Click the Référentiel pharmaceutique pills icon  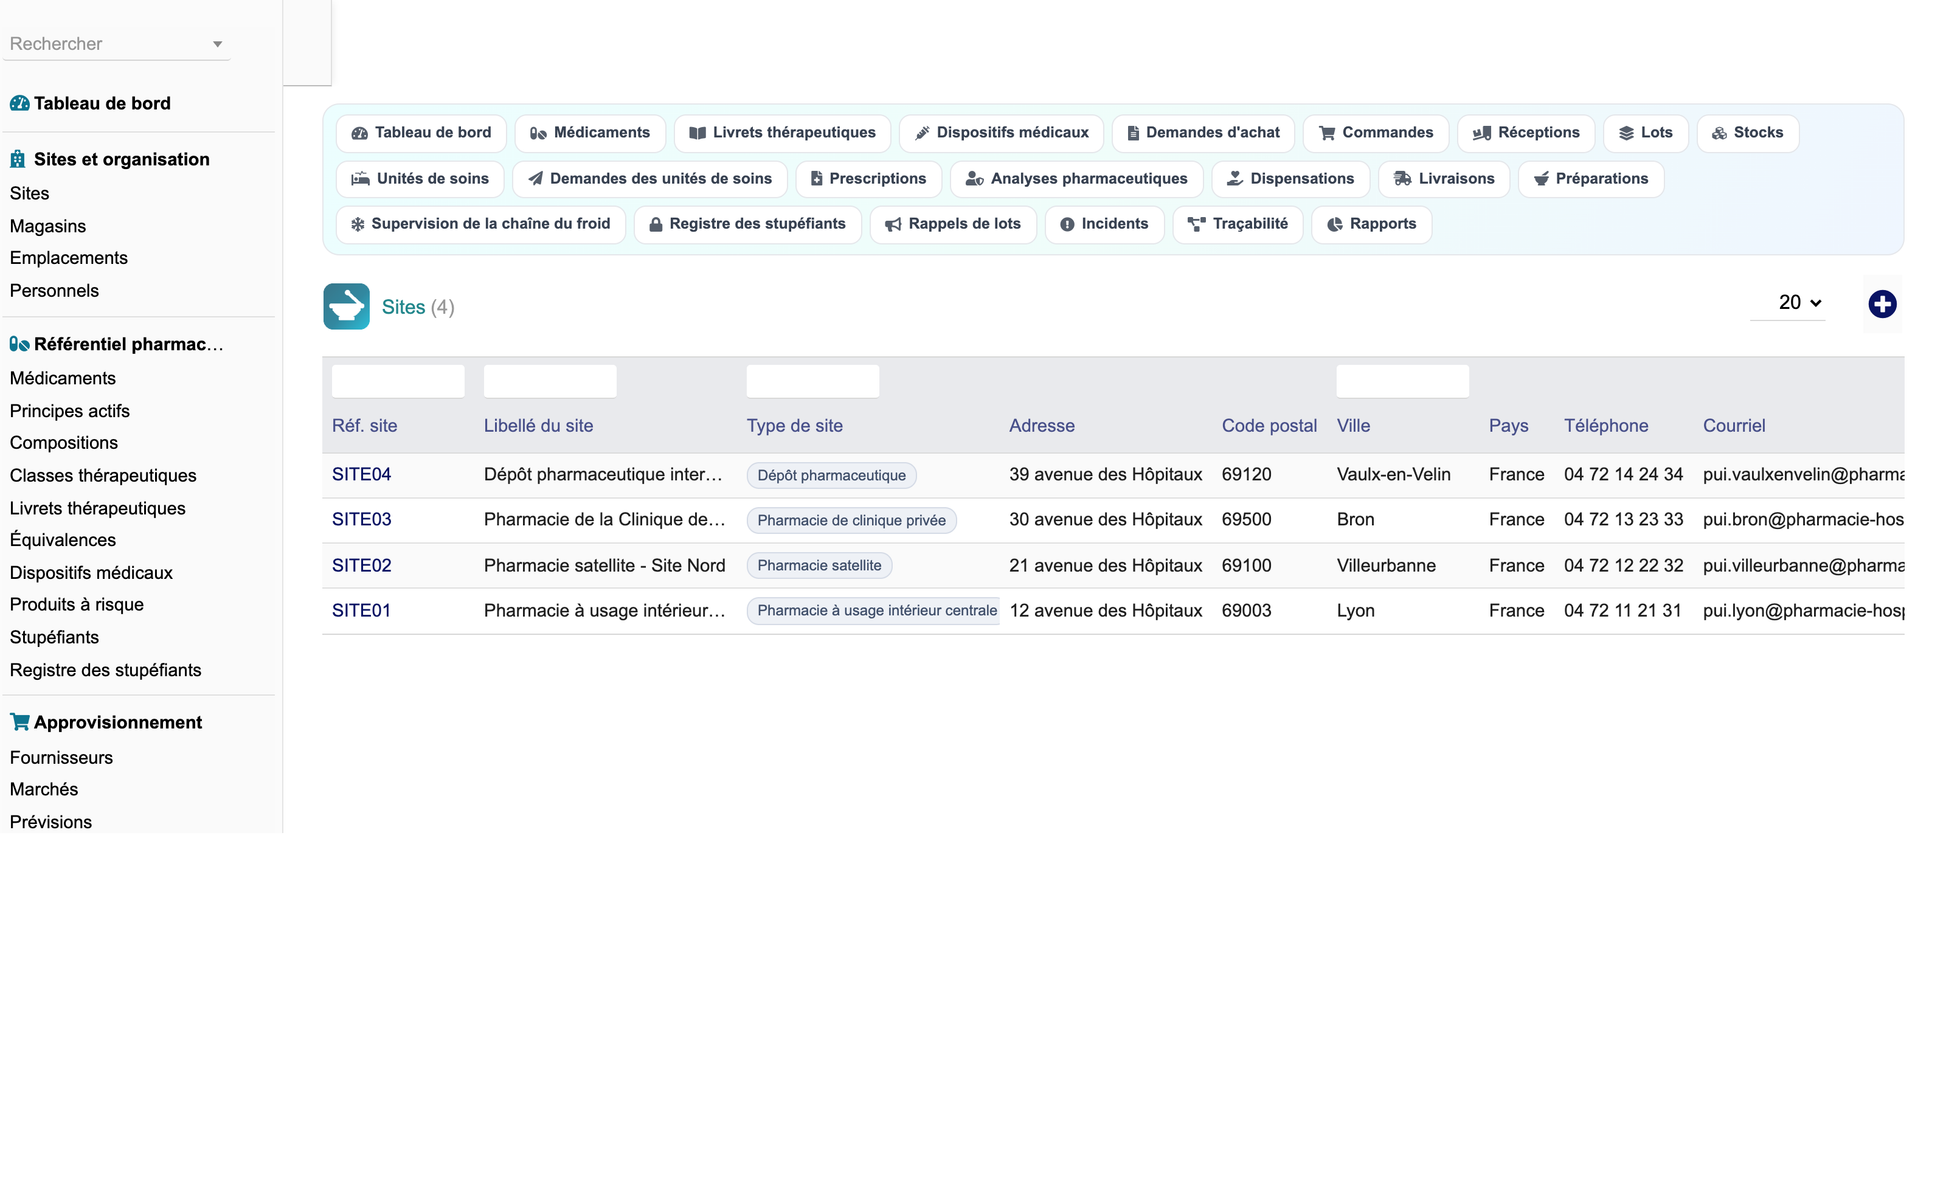coord(19,344)
